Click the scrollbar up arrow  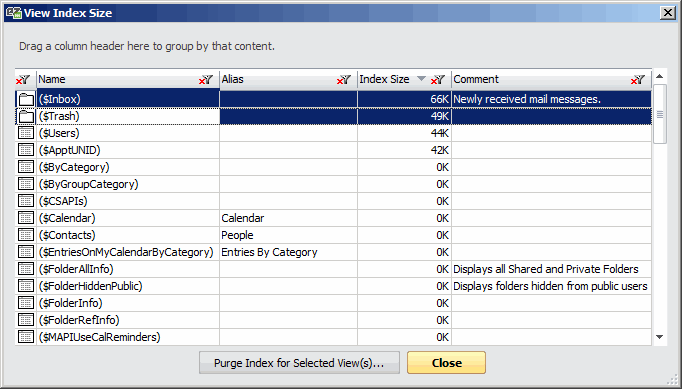659,77
